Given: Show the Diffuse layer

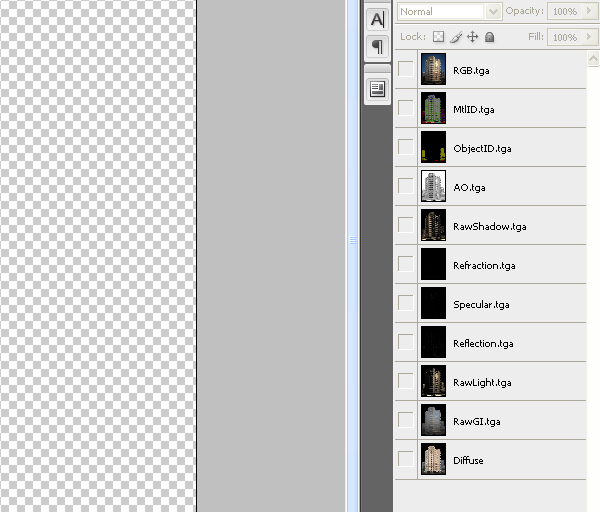Looking at the screenshot, I should click(405, 459).
